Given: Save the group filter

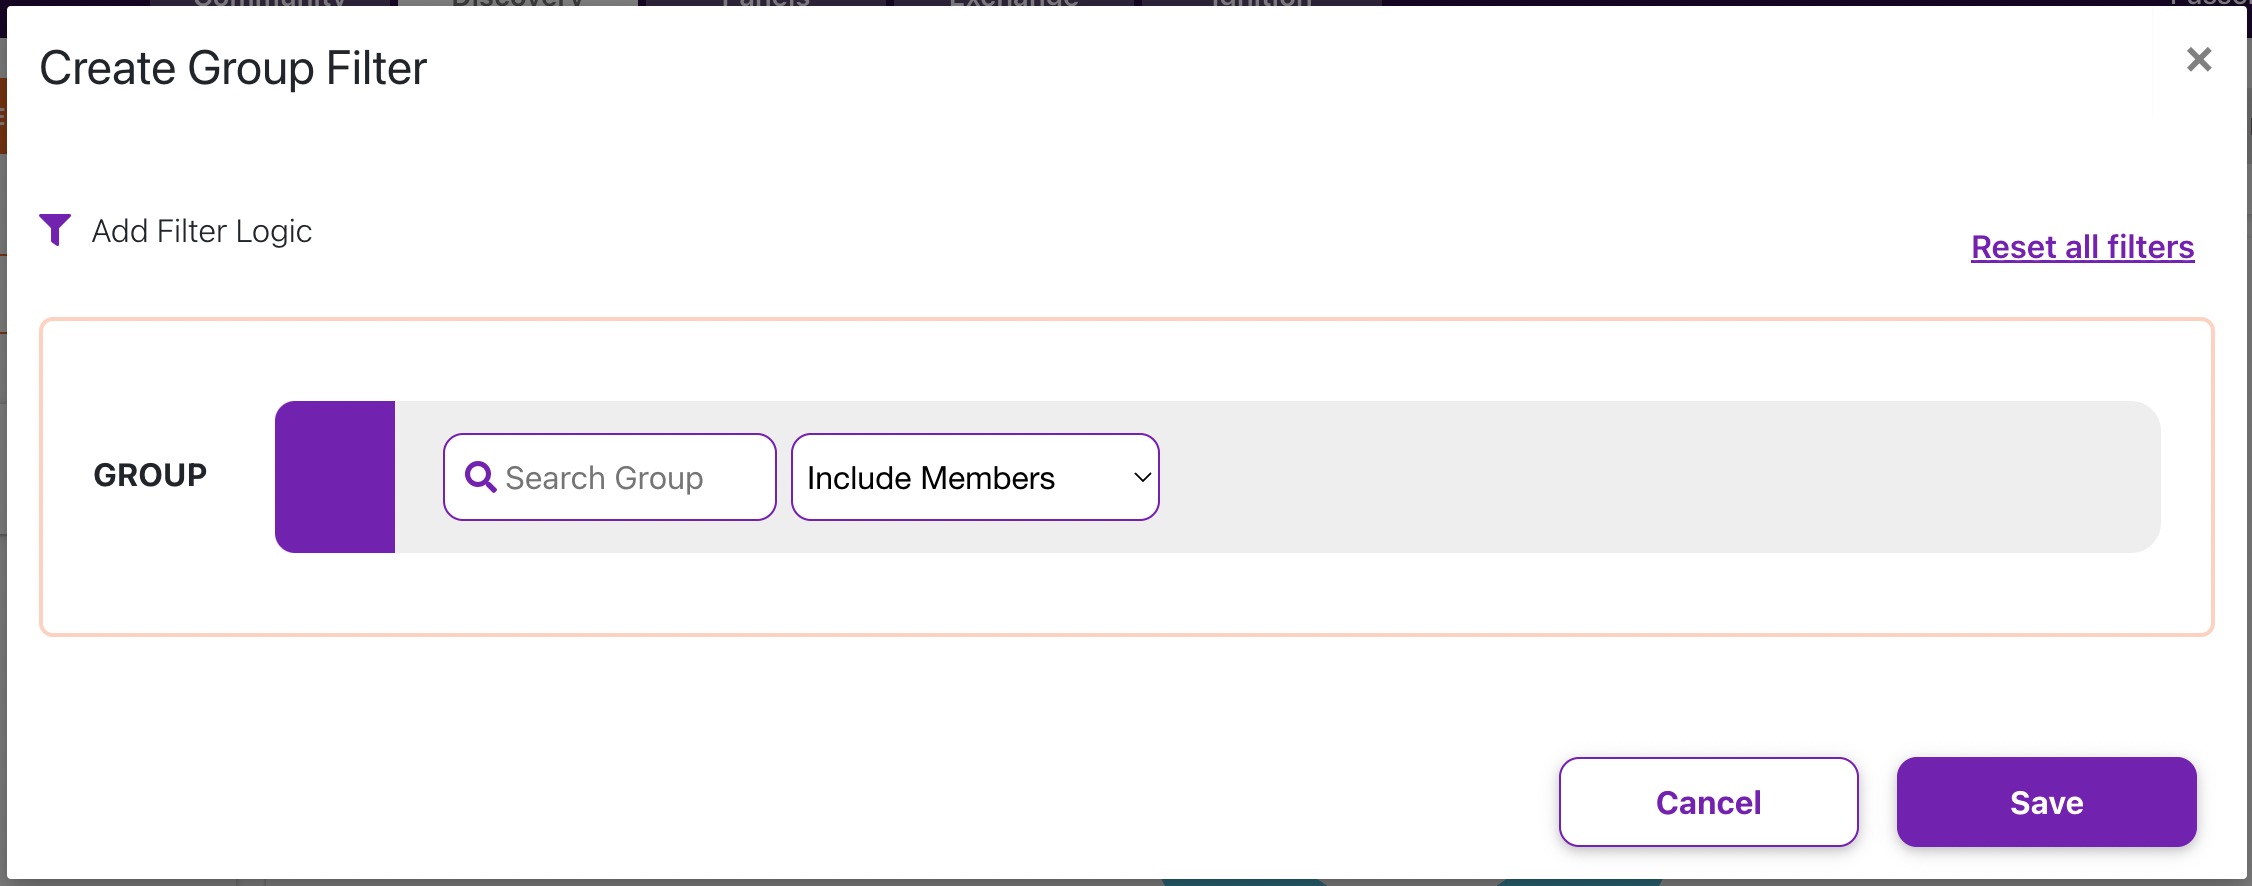Looking at the screenshot, I should [2046, 802].
